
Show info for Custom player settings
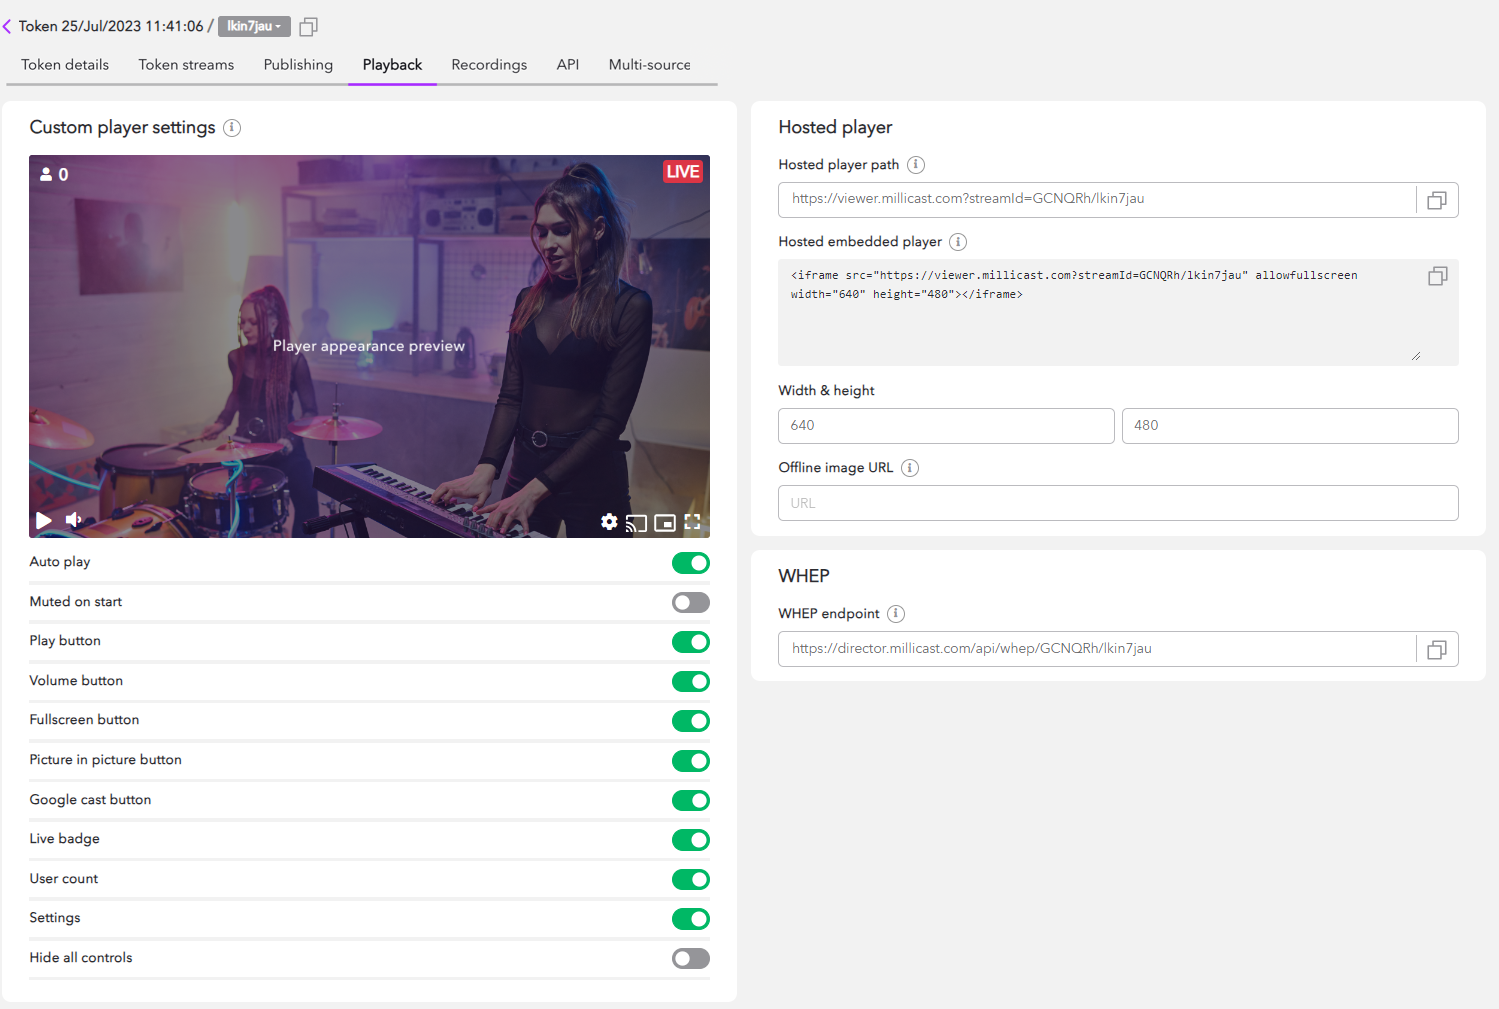coord(232,128)
